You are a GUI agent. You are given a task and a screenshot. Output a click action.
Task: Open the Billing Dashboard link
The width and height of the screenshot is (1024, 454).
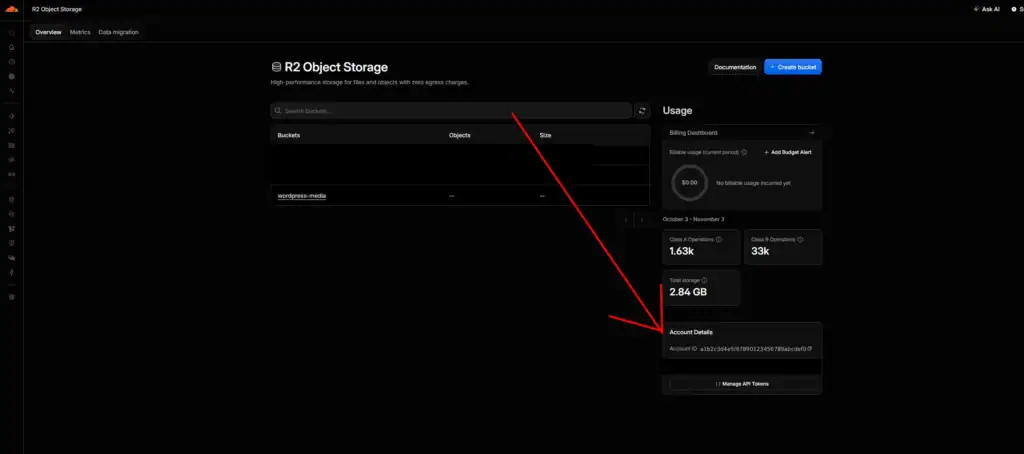coord(693,133)
